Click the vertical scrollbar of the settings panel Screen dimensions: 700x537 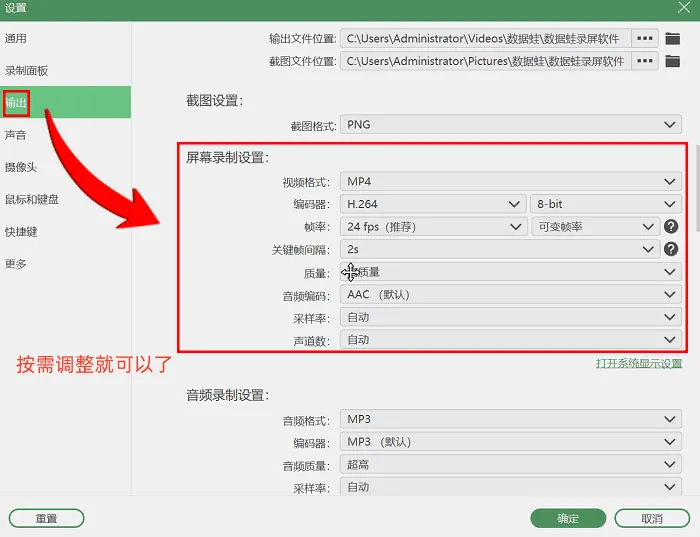tap(697, 188)
